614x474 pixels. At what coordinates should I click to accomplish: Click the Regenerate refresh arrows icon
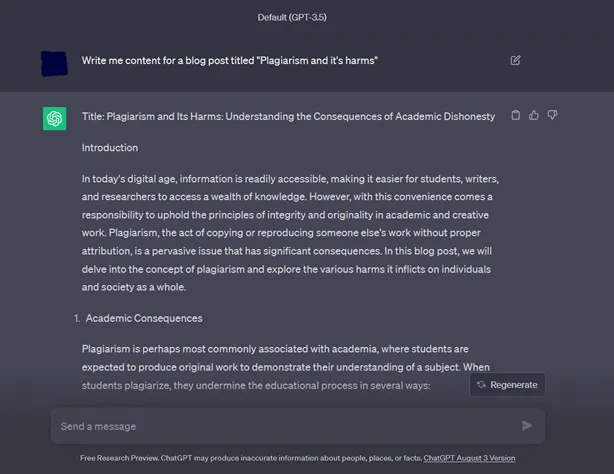pos(481,385)
